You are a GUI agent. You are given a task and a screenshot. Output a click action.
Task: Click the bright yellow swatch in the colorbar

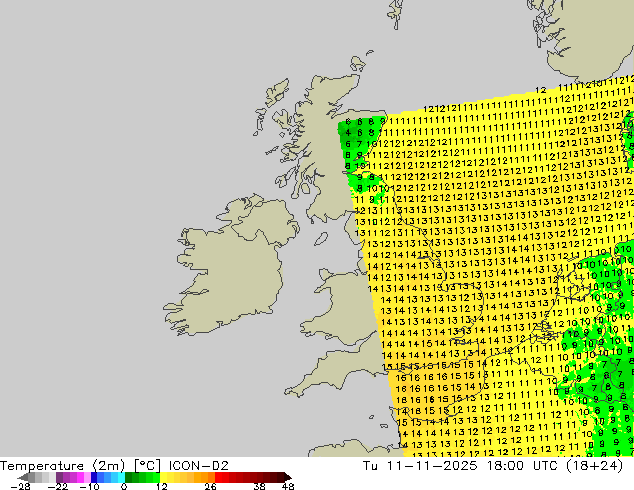pos(163,477)
